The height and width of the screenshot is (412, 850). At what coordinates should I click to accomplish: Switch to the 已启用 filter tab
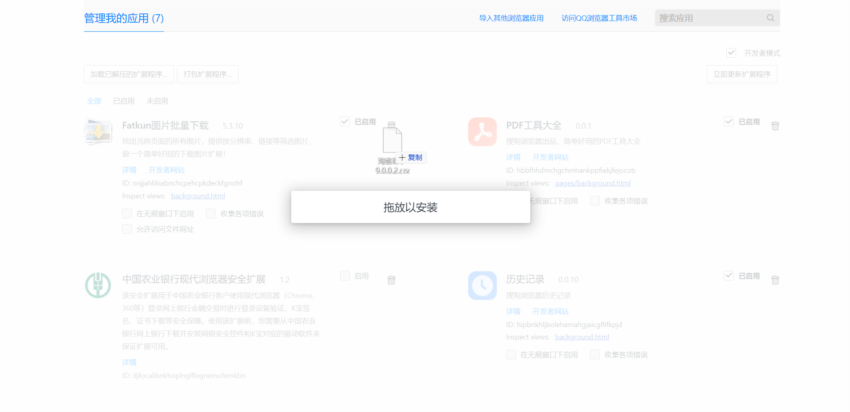(124, 101)
